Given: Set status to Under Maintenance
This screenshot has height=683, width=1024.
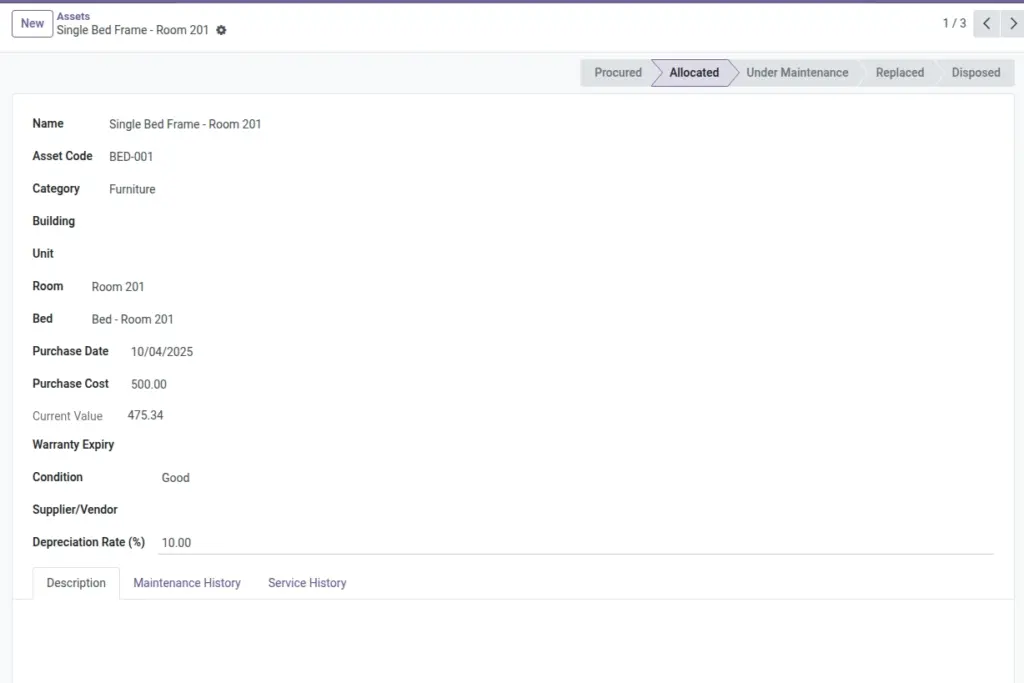Looking at the screenshot, I should [x=797, y=72].
